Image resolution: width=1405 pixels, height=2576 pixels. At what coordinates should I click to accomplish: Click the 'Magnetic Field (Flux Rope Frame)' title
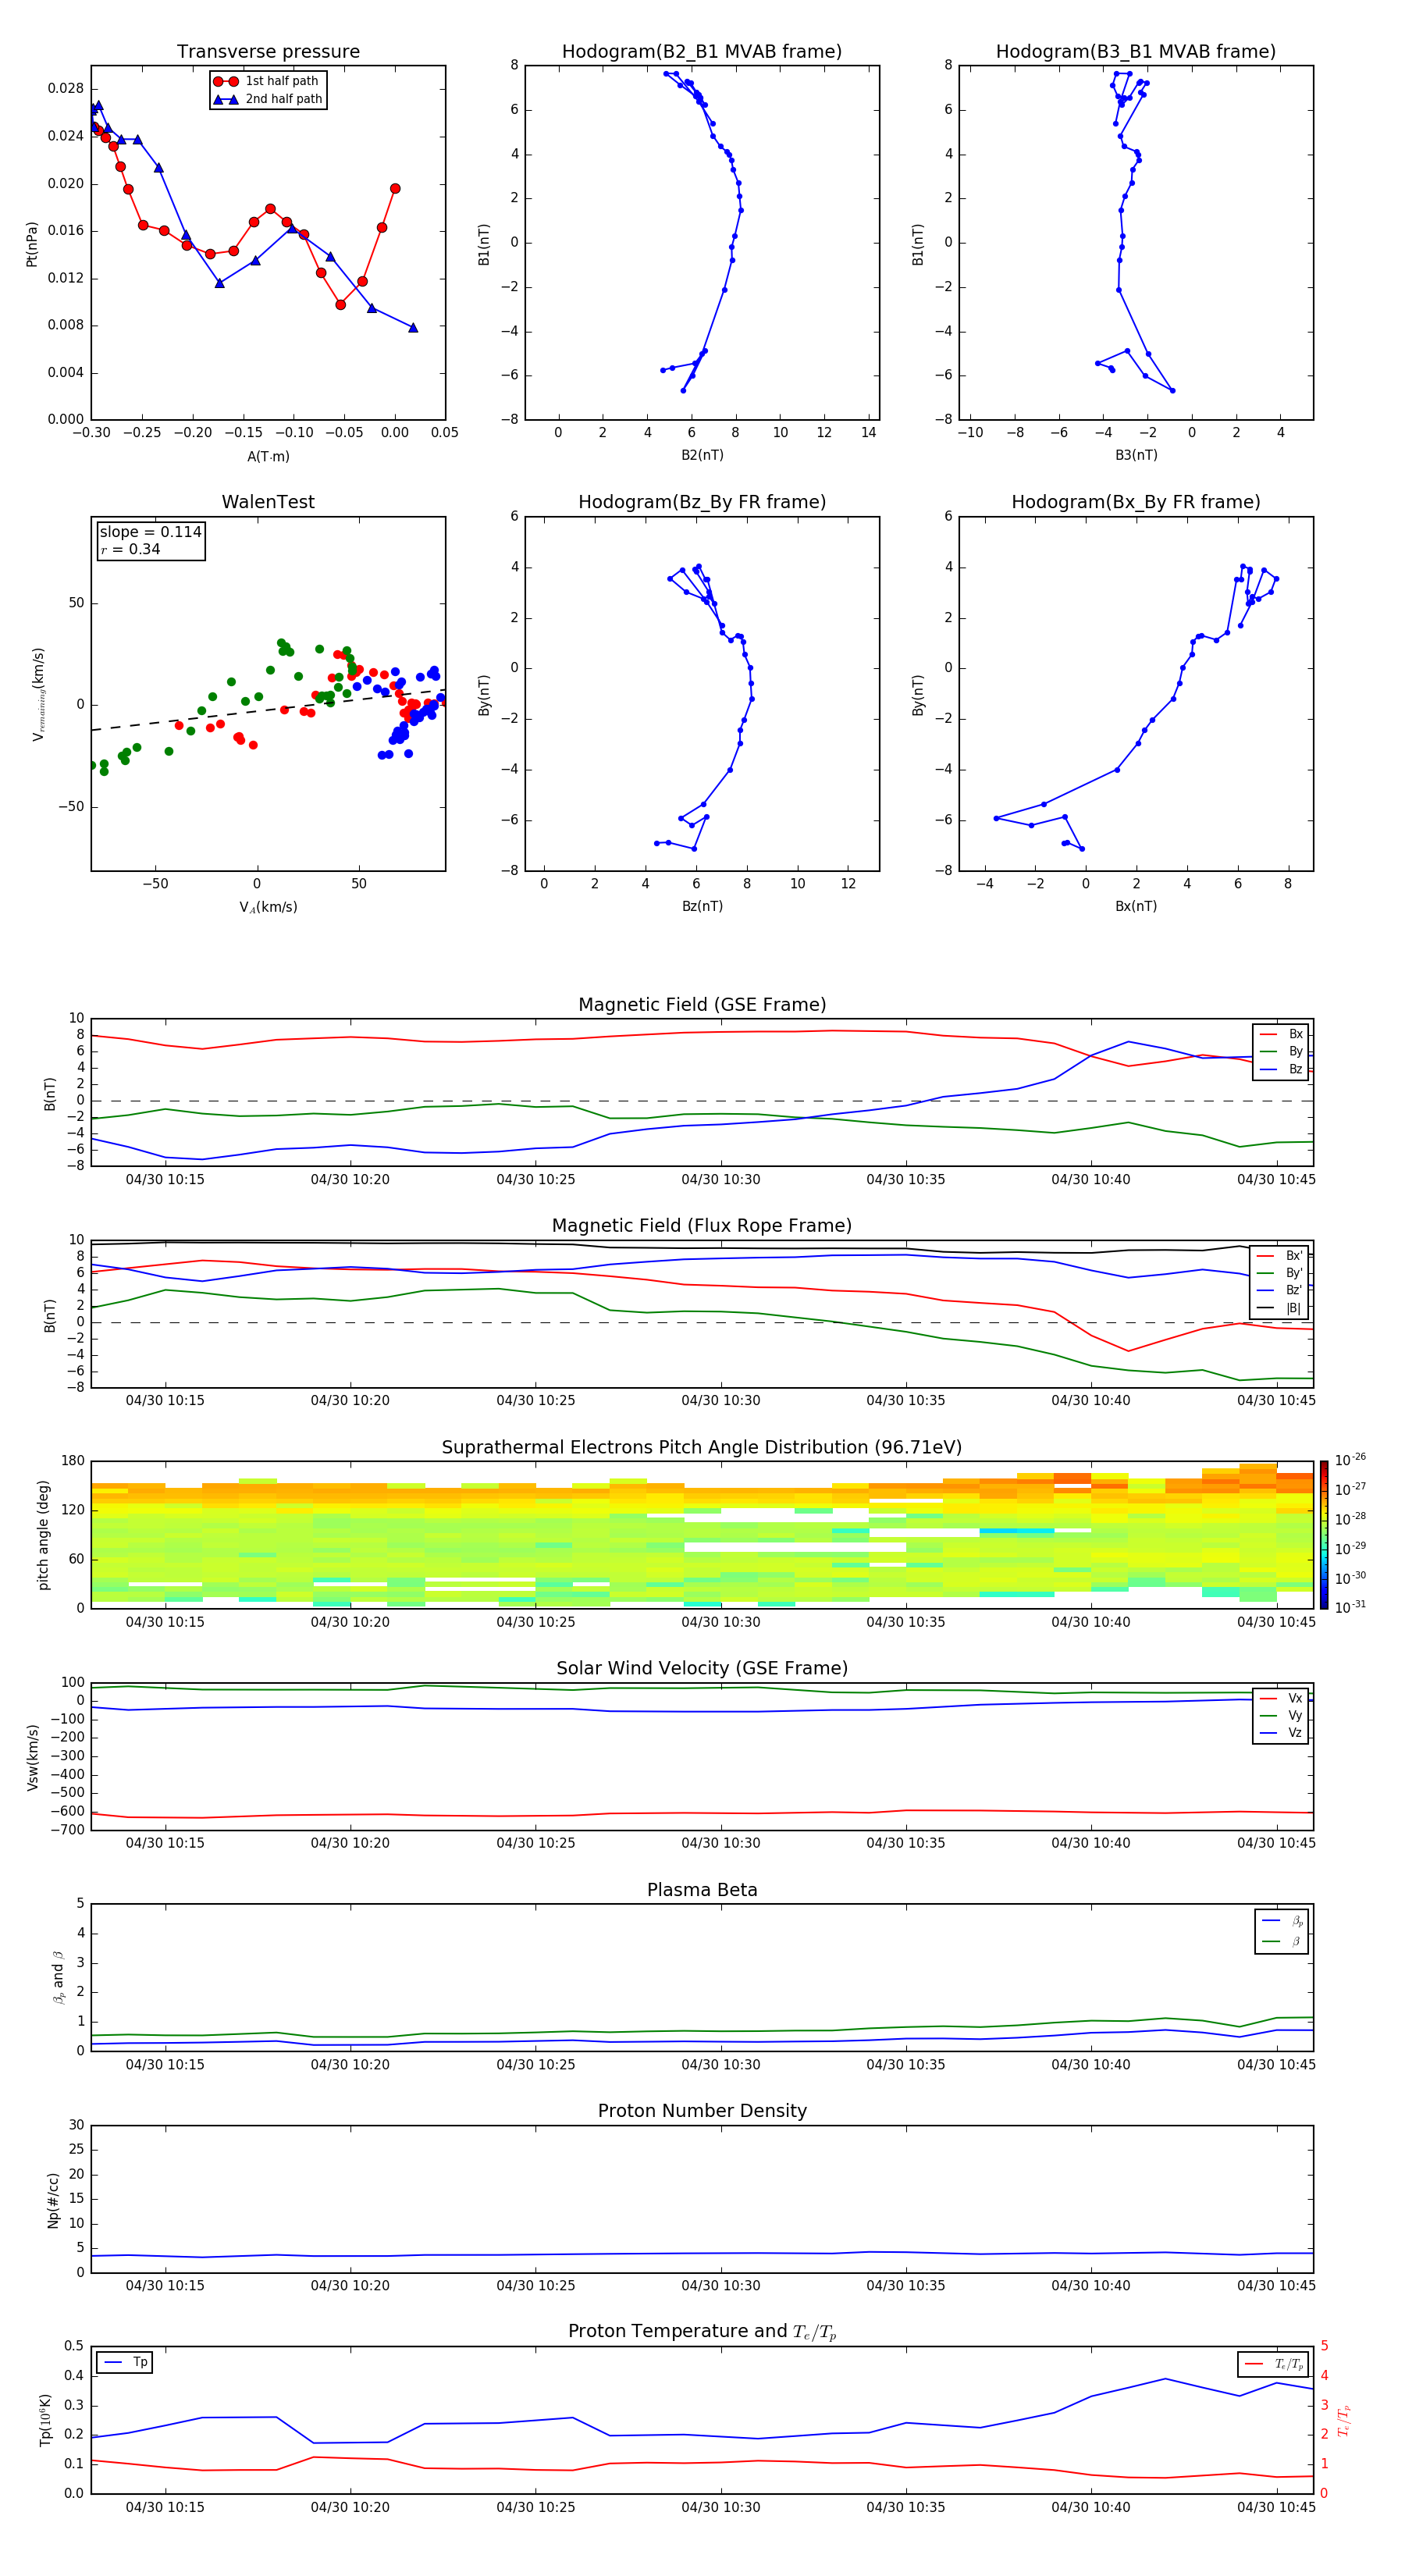[x=702, y=1226]
